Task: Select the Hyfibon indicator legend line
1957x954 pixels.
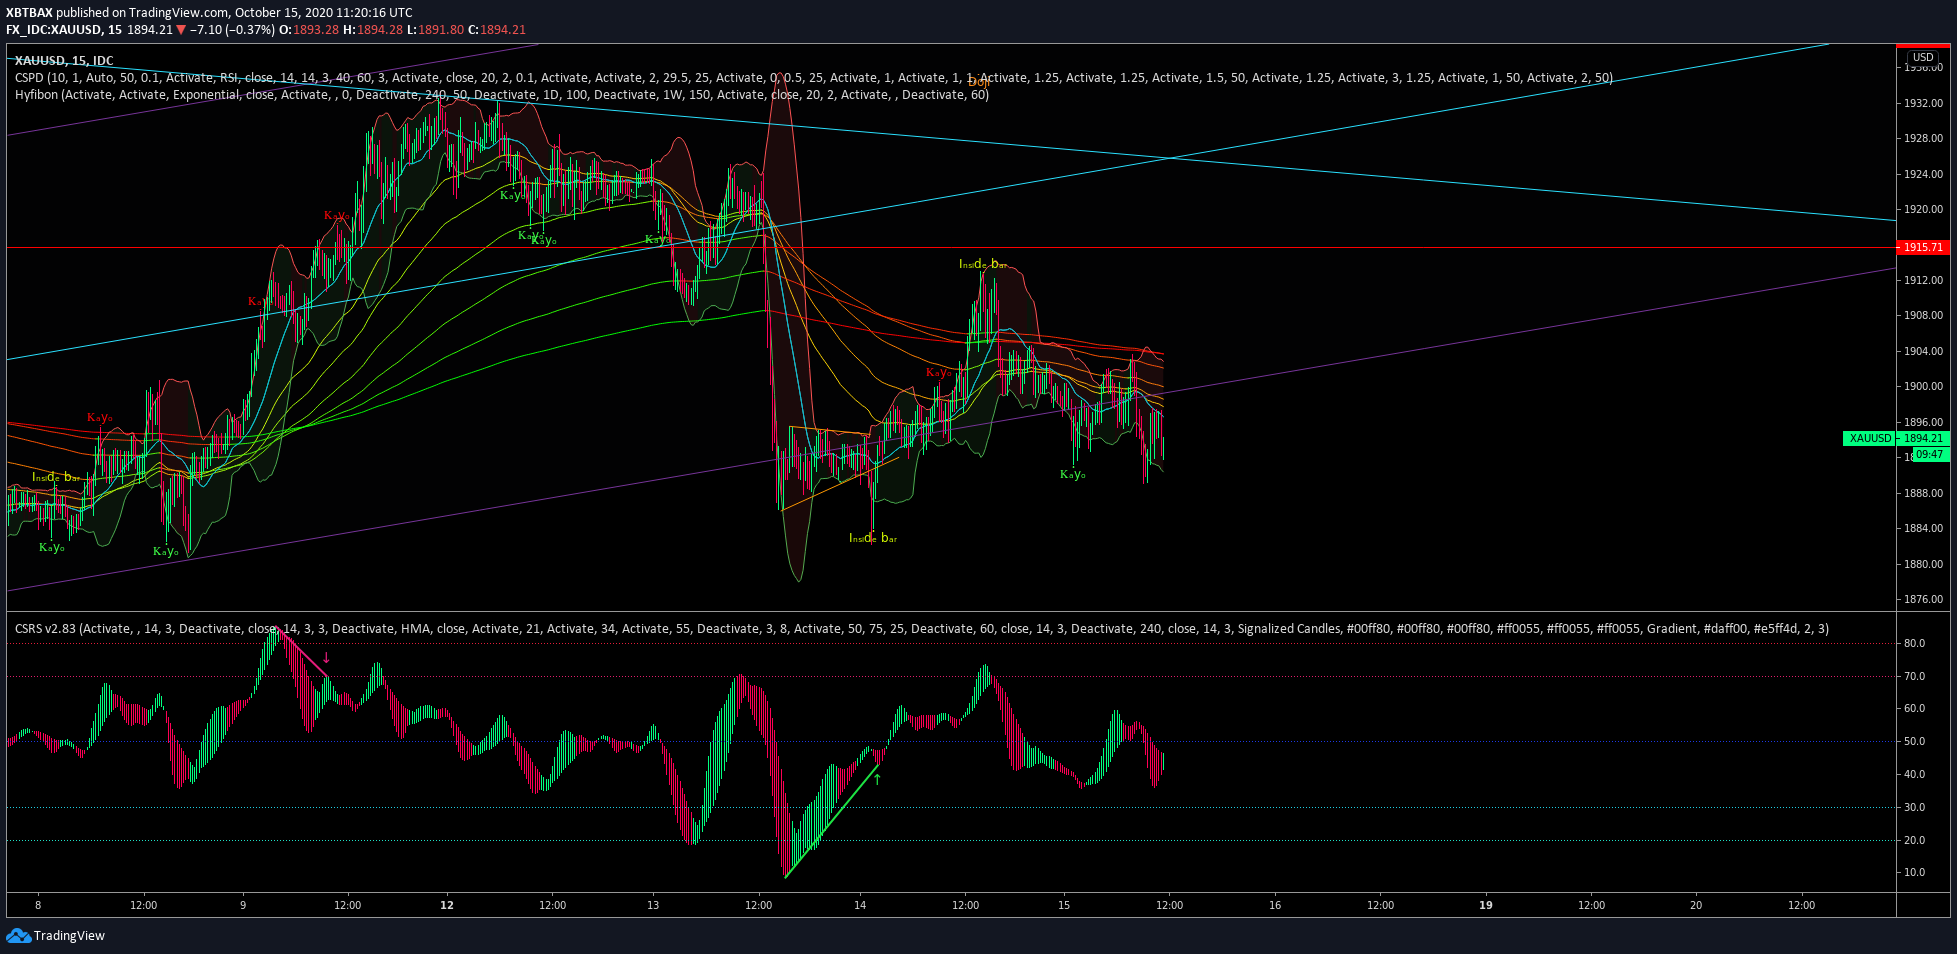Action: pyautogui.click(x=501, y=95)
